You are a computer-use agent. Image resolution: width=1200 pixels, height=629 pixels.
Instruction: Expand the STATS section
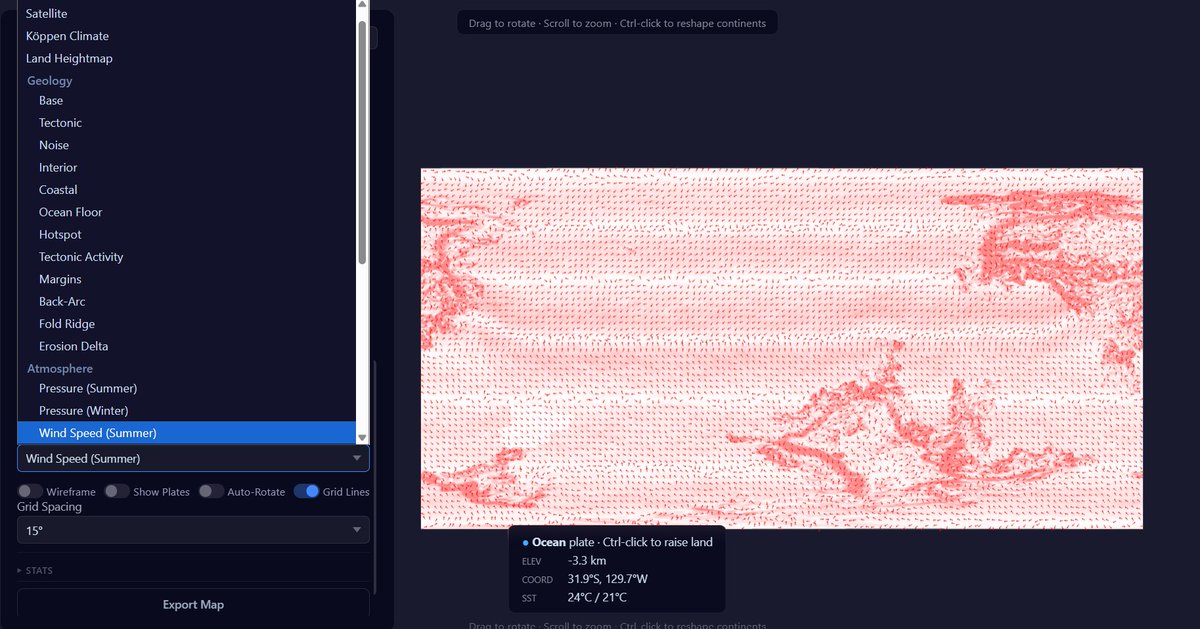(35, 570)
